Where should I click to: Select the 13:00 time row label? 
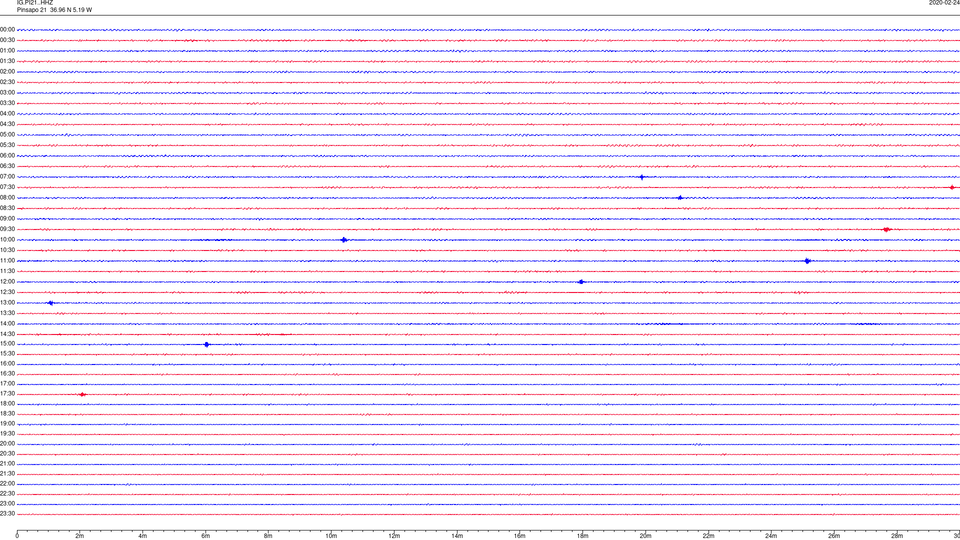pos(7,302)
